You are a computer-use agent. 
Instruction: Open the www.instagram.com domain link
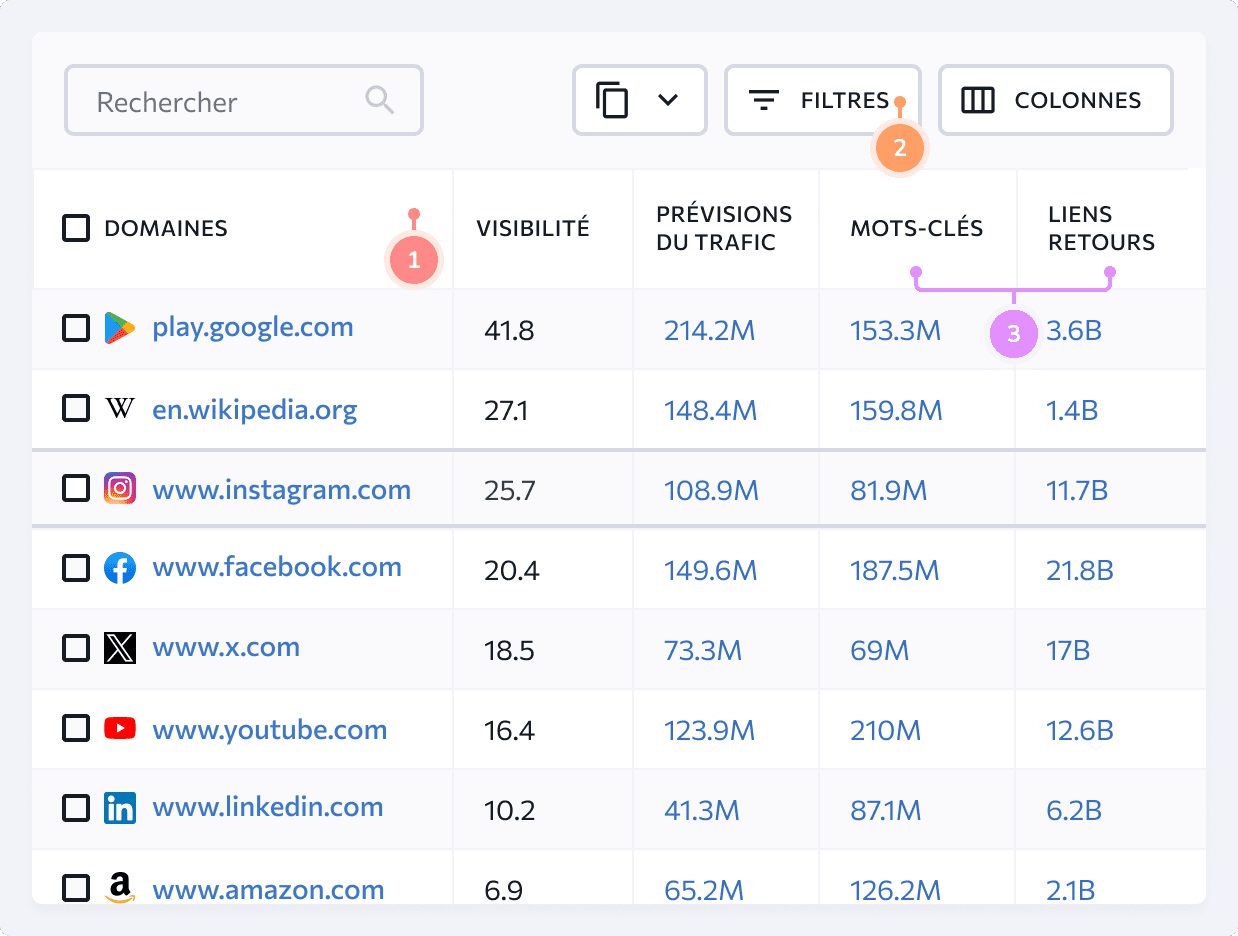[x=281, y=490]
